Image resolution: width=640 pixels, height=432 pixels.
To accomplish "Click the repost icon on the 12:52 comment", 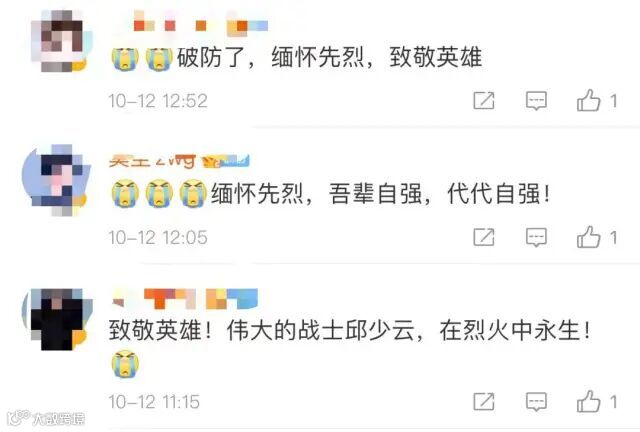I will pyautogui.click(x=484, y=100).
